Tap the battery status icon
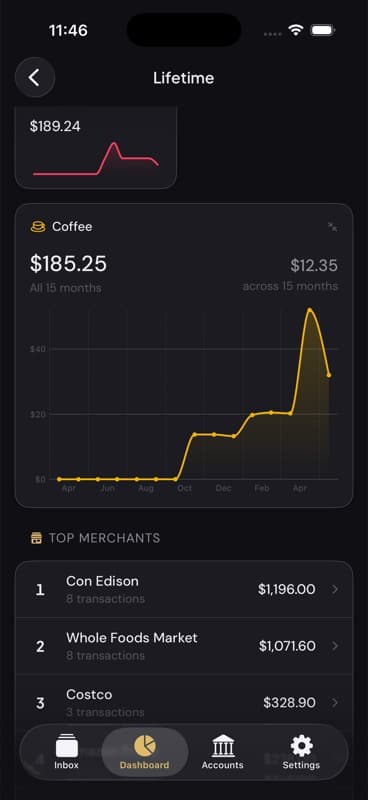 [x=323, y=30]
